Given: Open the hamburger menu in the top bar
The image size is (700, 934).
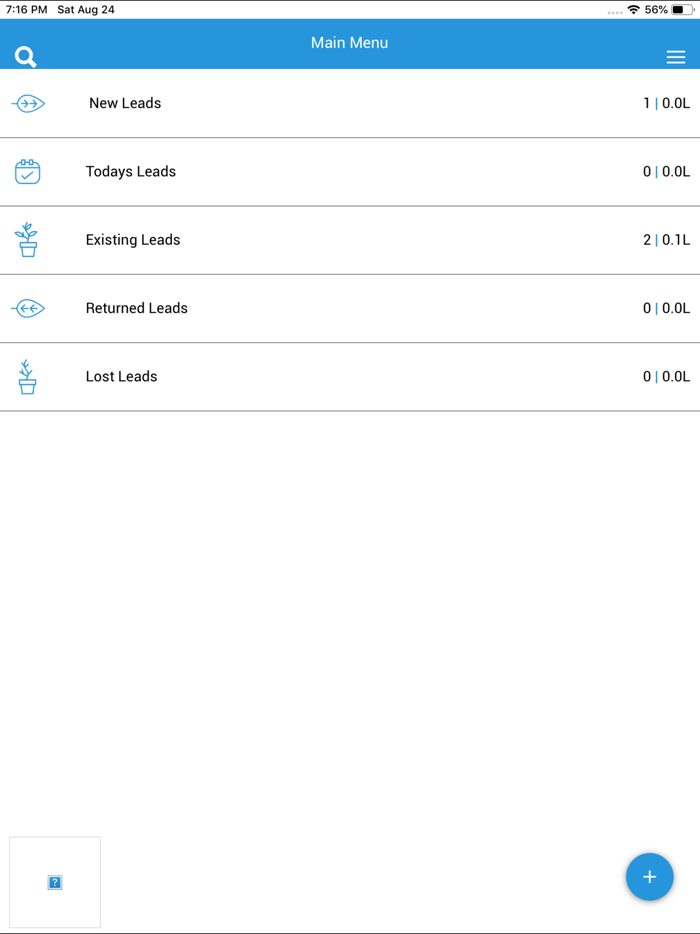Looking at the screenshot, I should pos(676,57).
